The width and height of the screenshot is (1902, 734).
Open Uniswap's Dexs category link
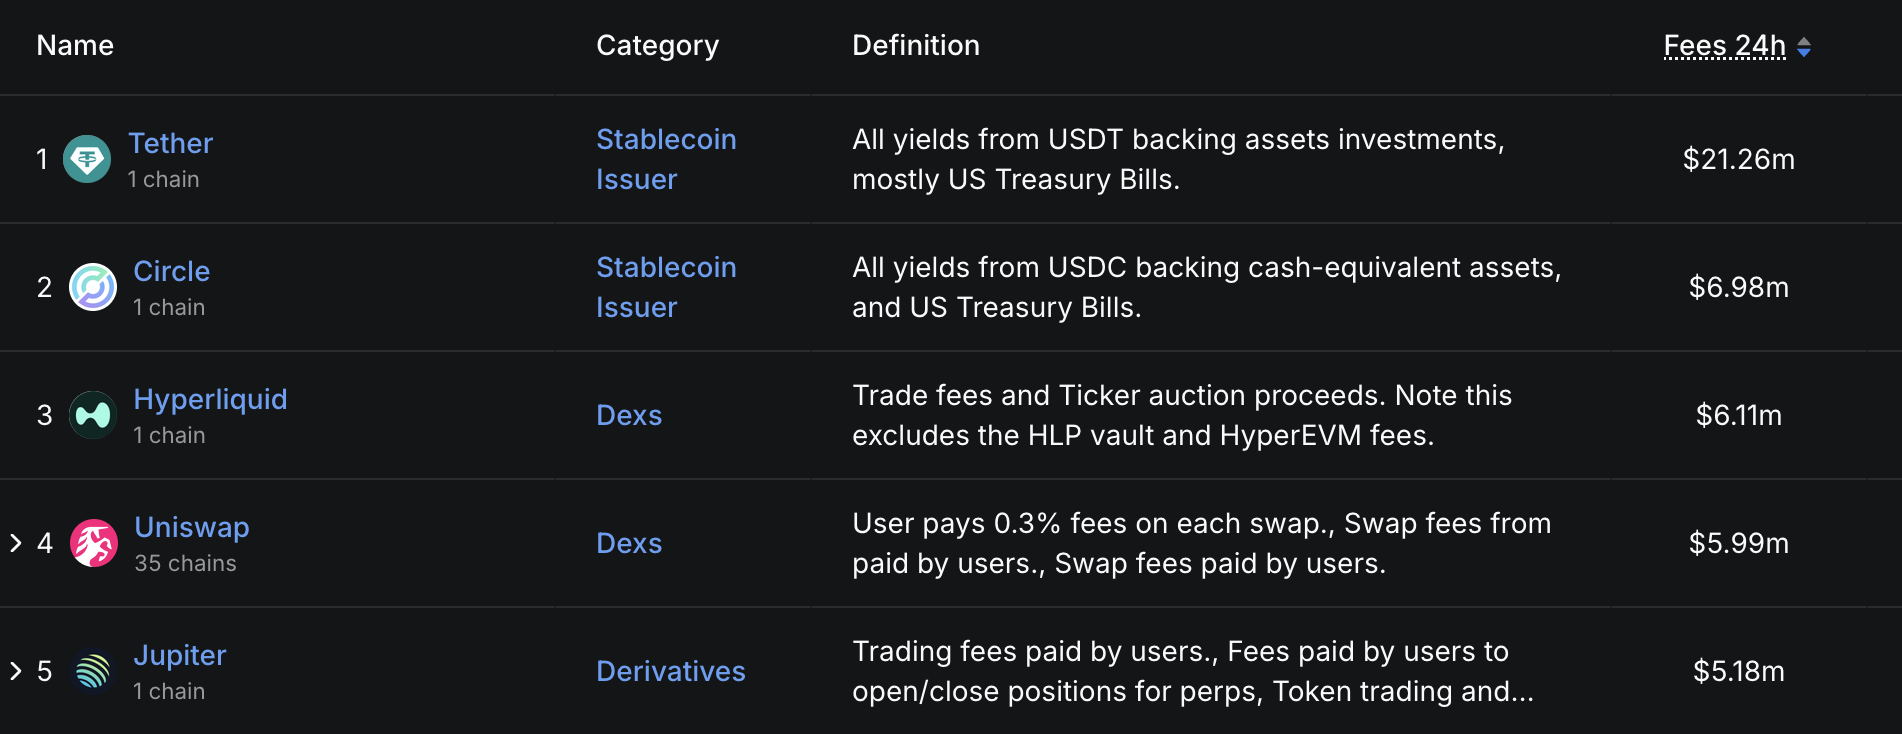point(629,543)
